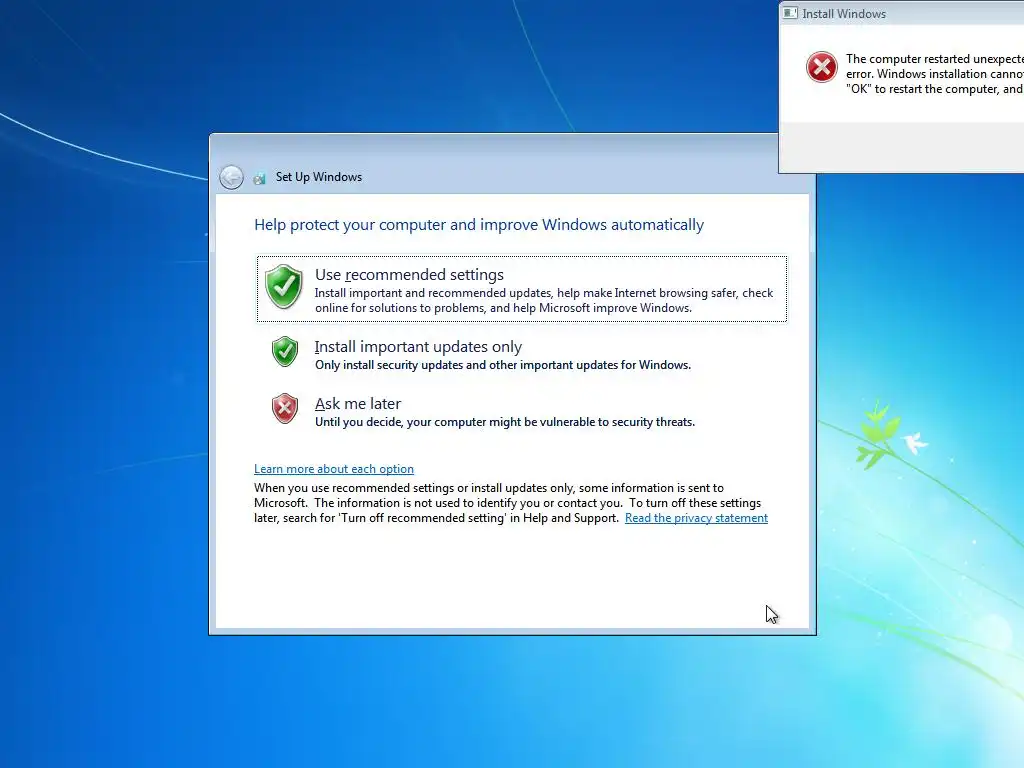Choose Use recommended settings option
Image resolution: width=1024 pixels, height=768 pixels.
click(522, 289)
